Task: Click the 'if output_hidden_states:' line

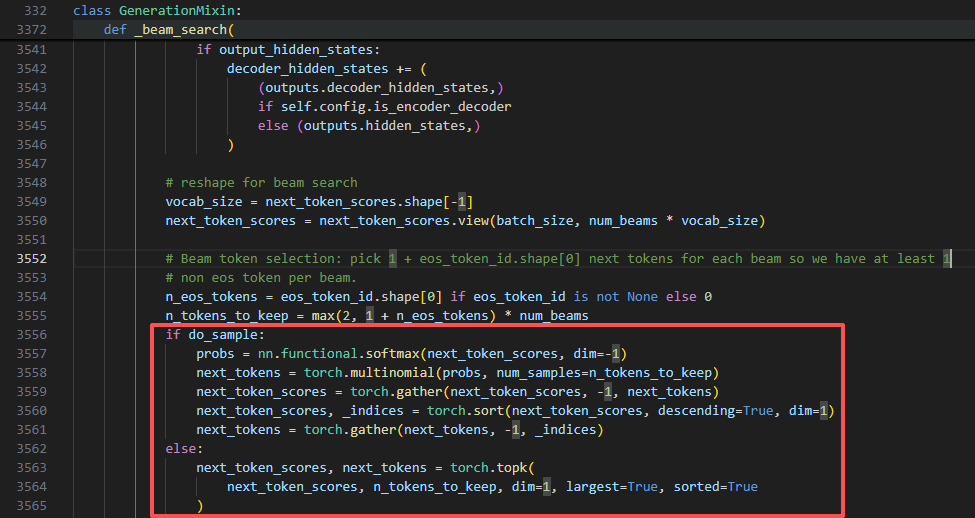Action: pos(288,49)
